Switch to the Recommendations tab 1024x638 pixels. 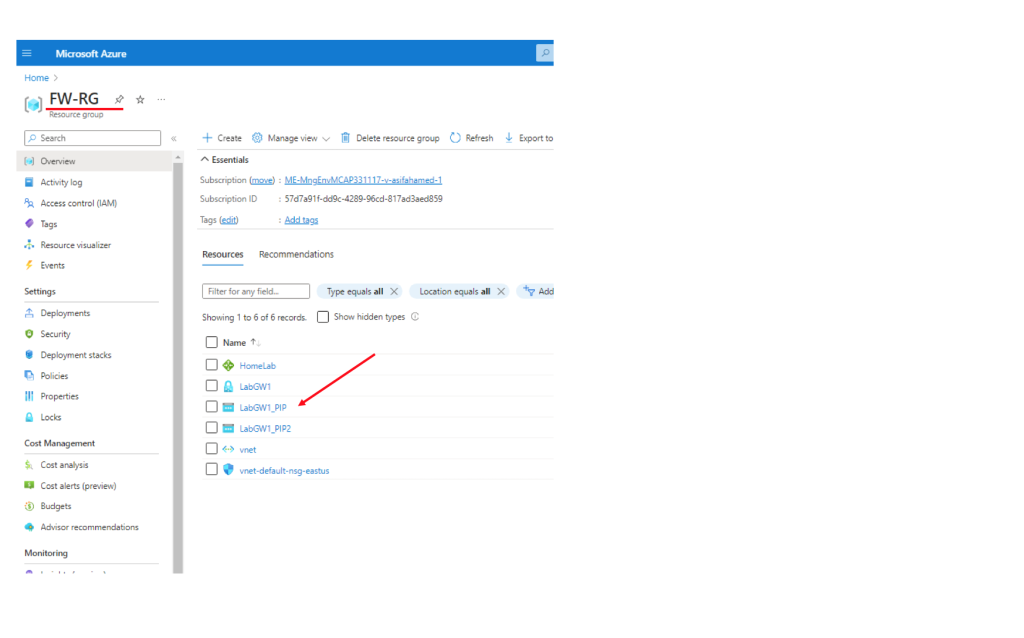tap(296, 255)
